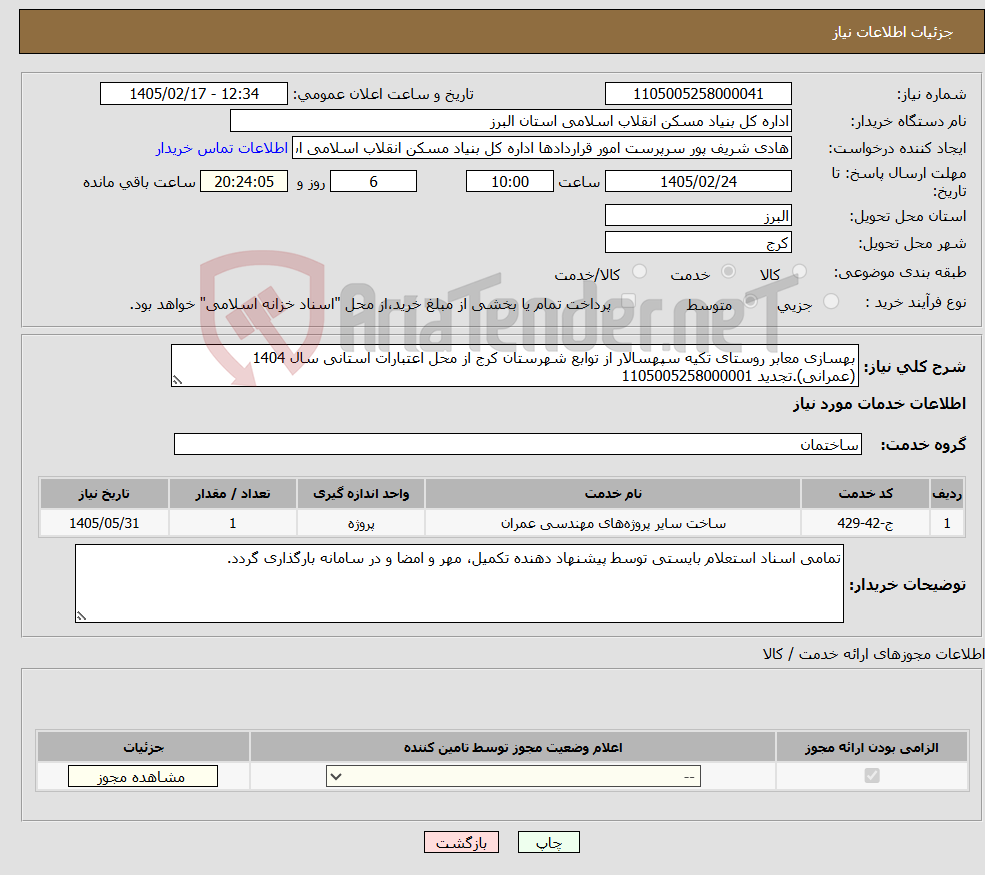
Task: Click the جزئیات column header in license table
Action: pyautogui.click(x=143, y=747)
